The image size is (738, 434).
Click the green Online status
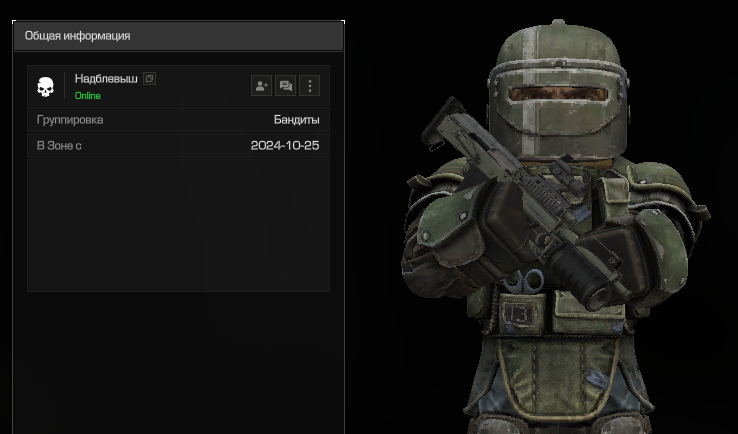click(88, 96)
